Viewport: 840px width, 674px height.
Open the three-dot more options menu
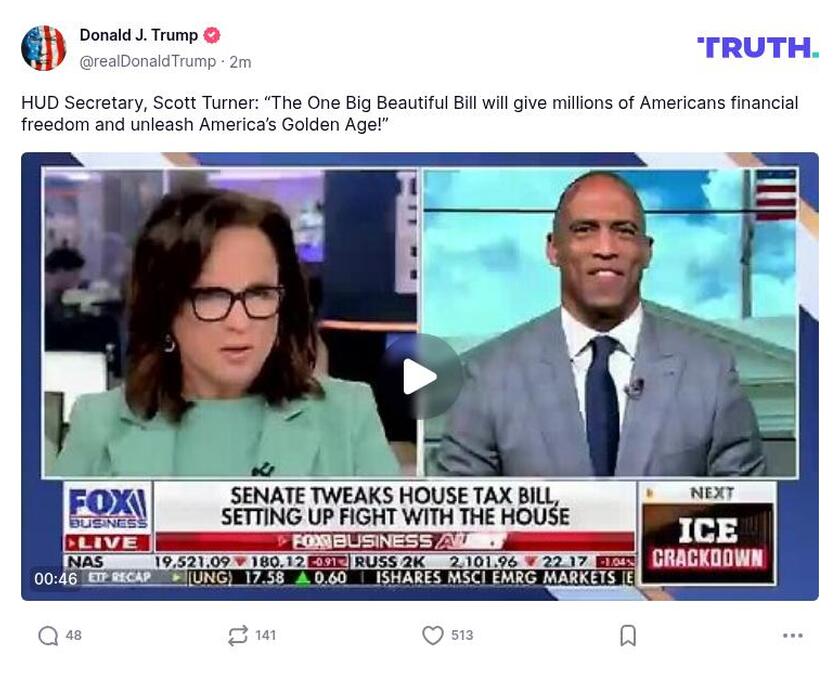792,636
